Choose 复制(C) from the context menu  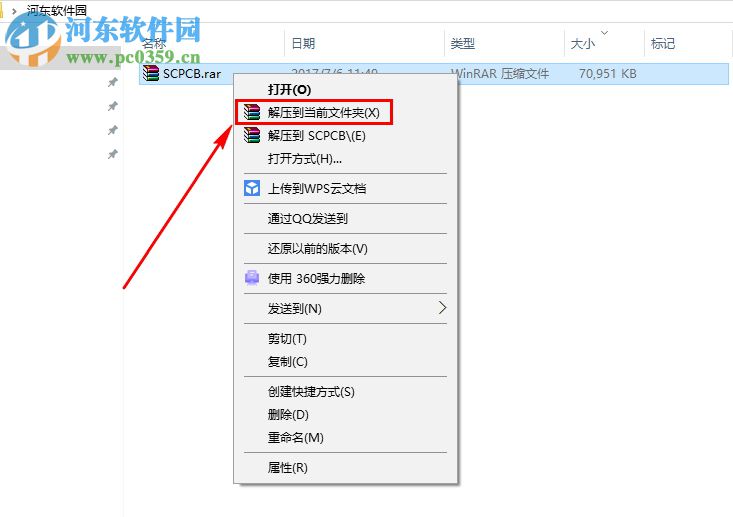tap(345, 361)
